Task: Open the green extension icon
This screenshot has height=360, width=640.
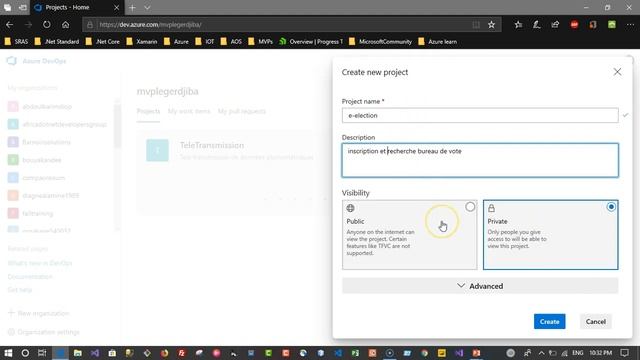Action: 612,25
